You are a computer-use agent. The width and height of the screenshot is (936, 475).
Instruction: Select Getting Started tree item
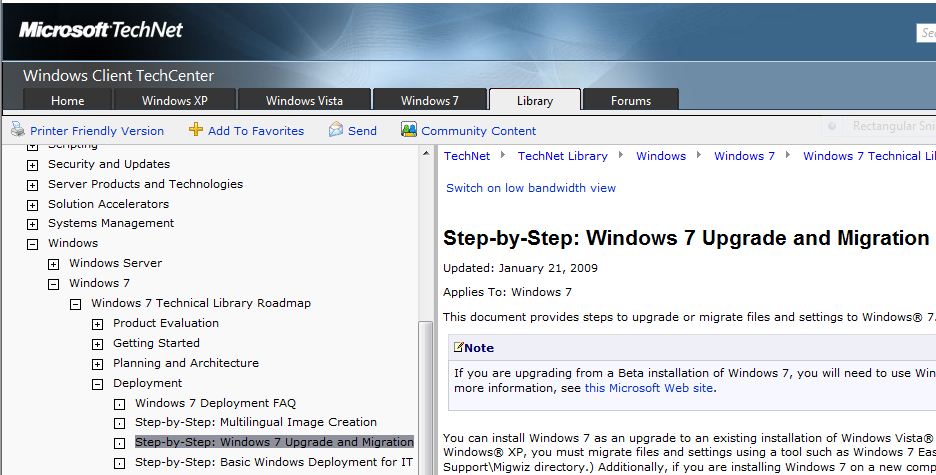click(156, 343)
